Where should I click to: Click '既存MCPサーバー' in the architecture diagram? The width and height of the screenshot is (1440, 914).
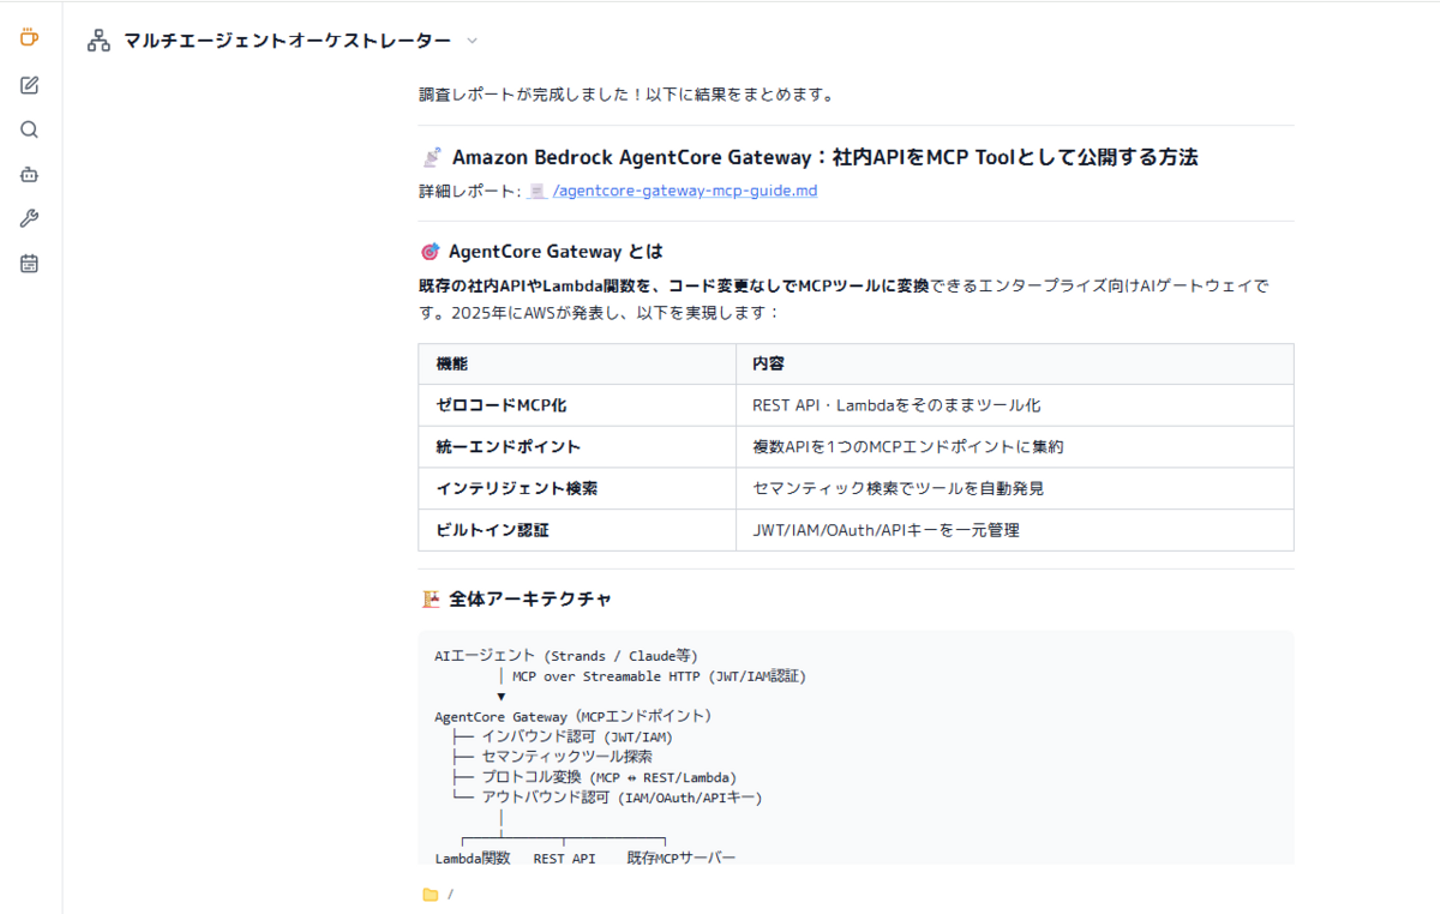(x=681, y=858)
